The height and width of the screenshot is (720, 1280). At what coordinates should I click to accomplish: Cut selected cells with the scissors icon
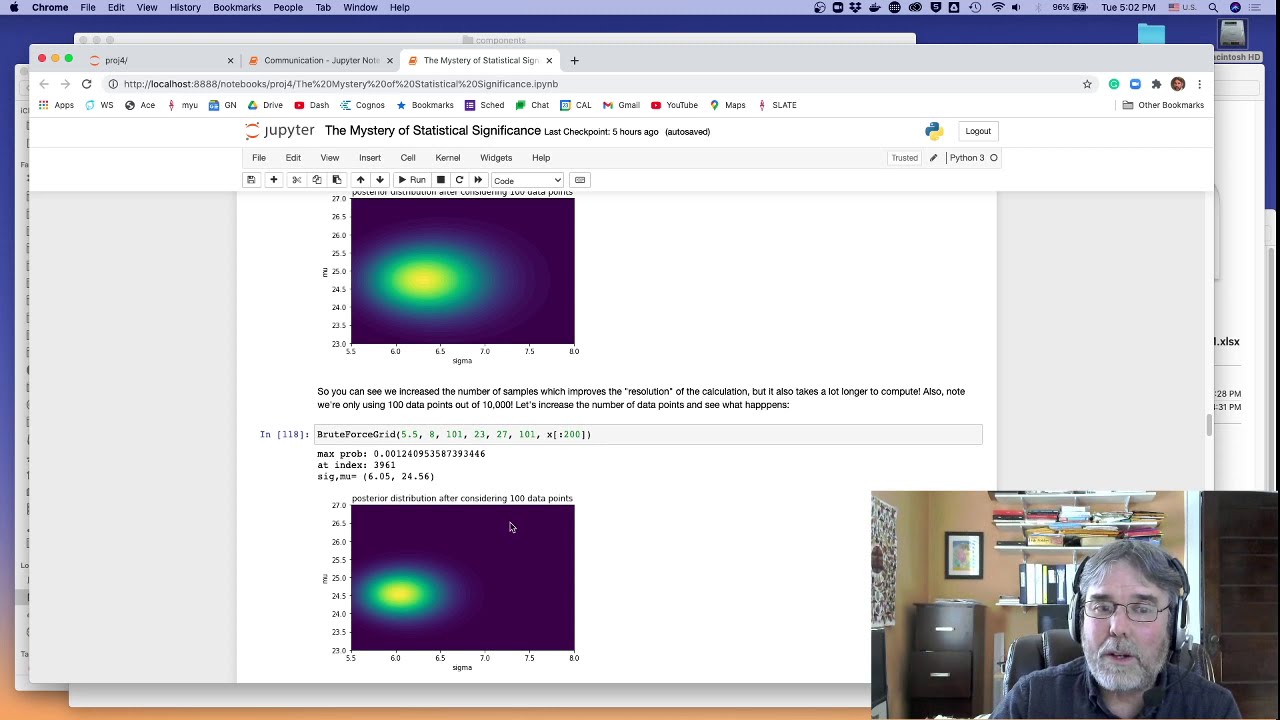pyautogui.click(x=296, y=180)
